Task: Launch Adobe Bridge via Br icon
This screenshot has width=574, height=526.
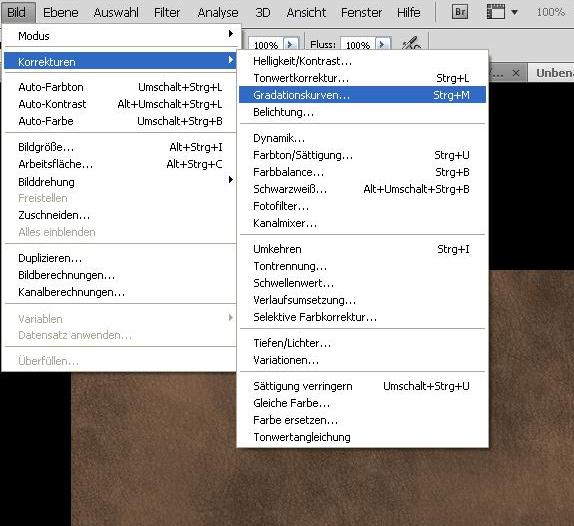Action: (x=460, y=12)
